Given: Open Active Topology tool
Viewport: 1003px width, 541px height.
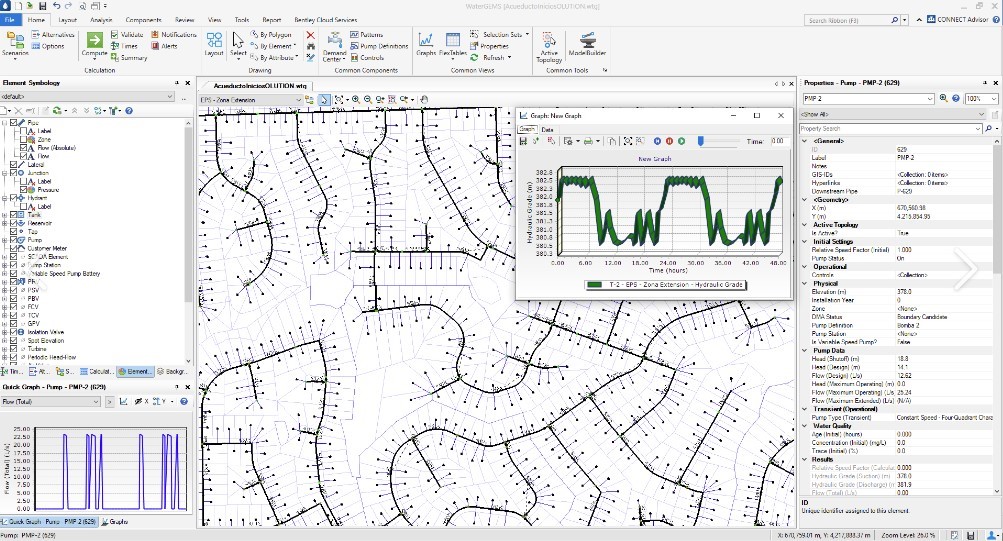Looking at the screenshot, I should point(549,47).
